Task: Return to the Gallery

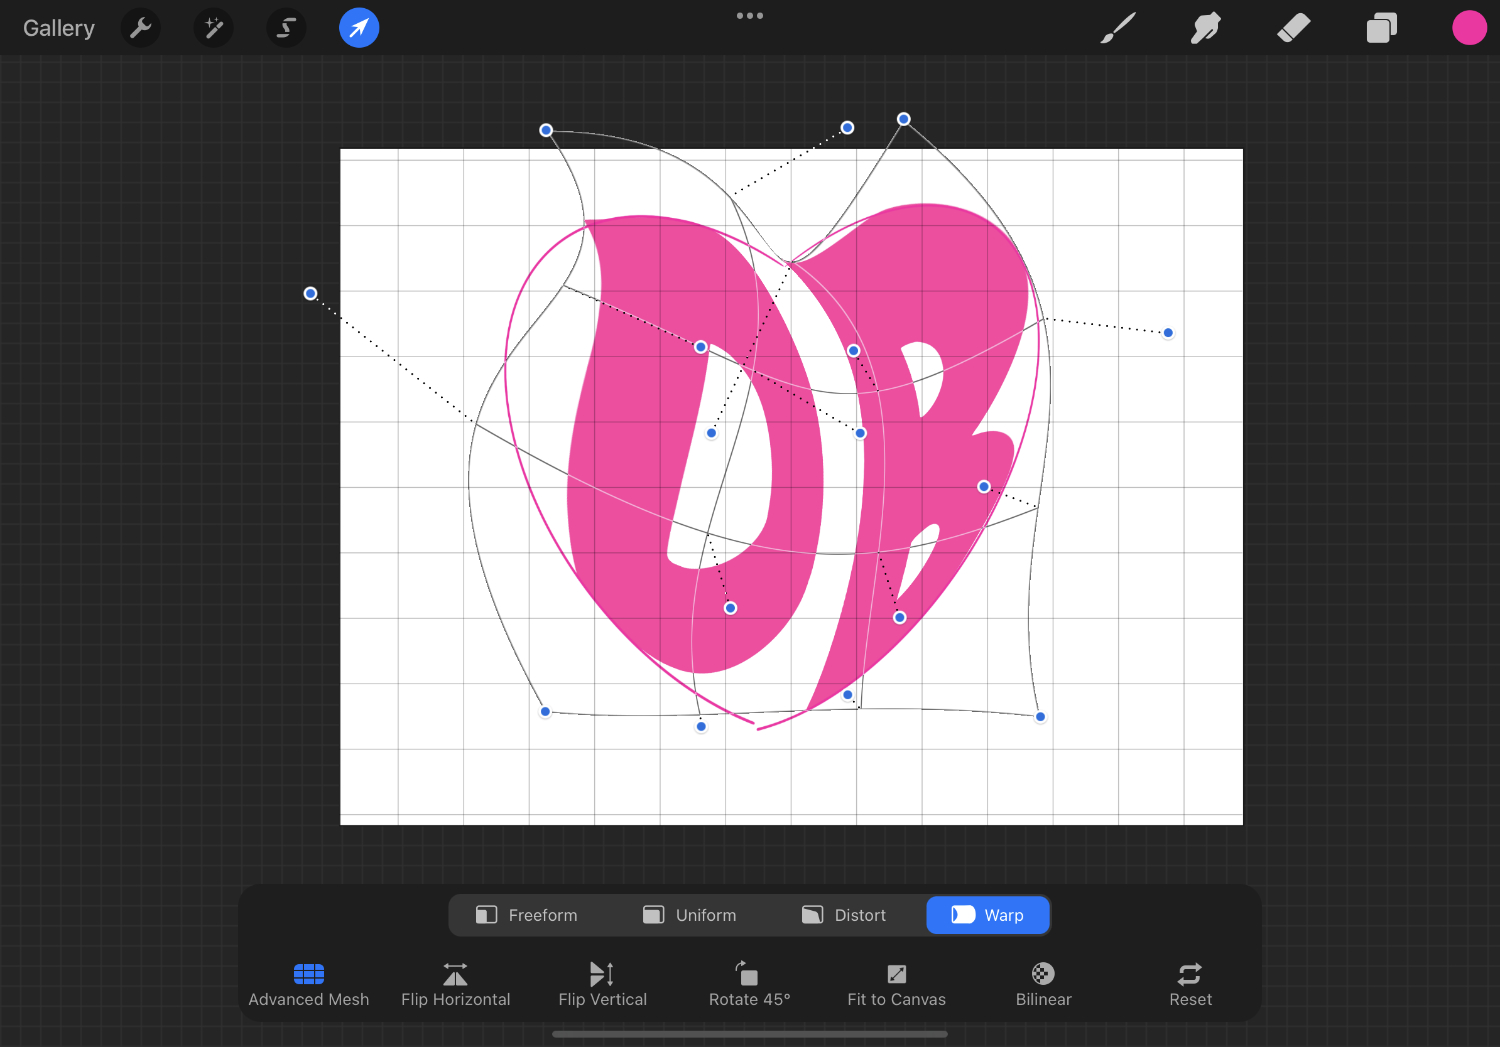Action: (x=58, y=27)
